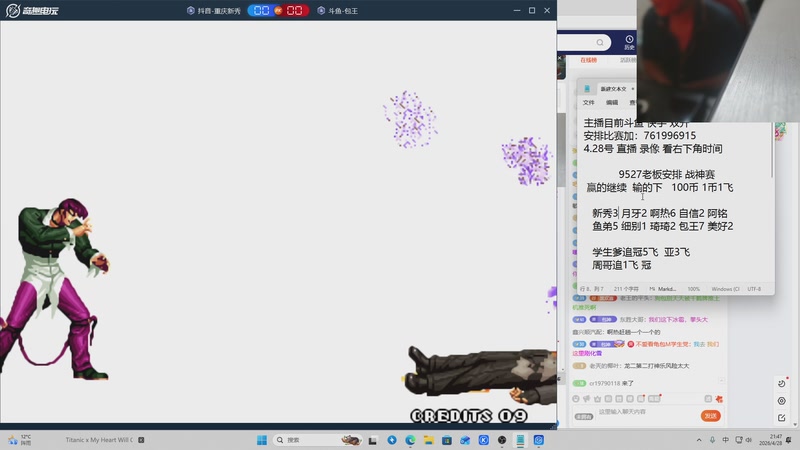Screen dimensions: 800x450
Task: Click the line 学生爹追冠5飞 亚3飞 in Notepad
Action: coord(641,252)
